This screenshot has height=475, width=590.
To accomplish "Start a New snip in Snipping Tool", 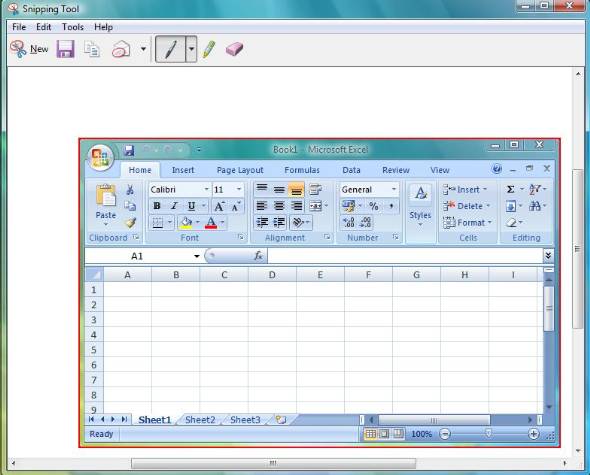I will [x=29, y=49].
